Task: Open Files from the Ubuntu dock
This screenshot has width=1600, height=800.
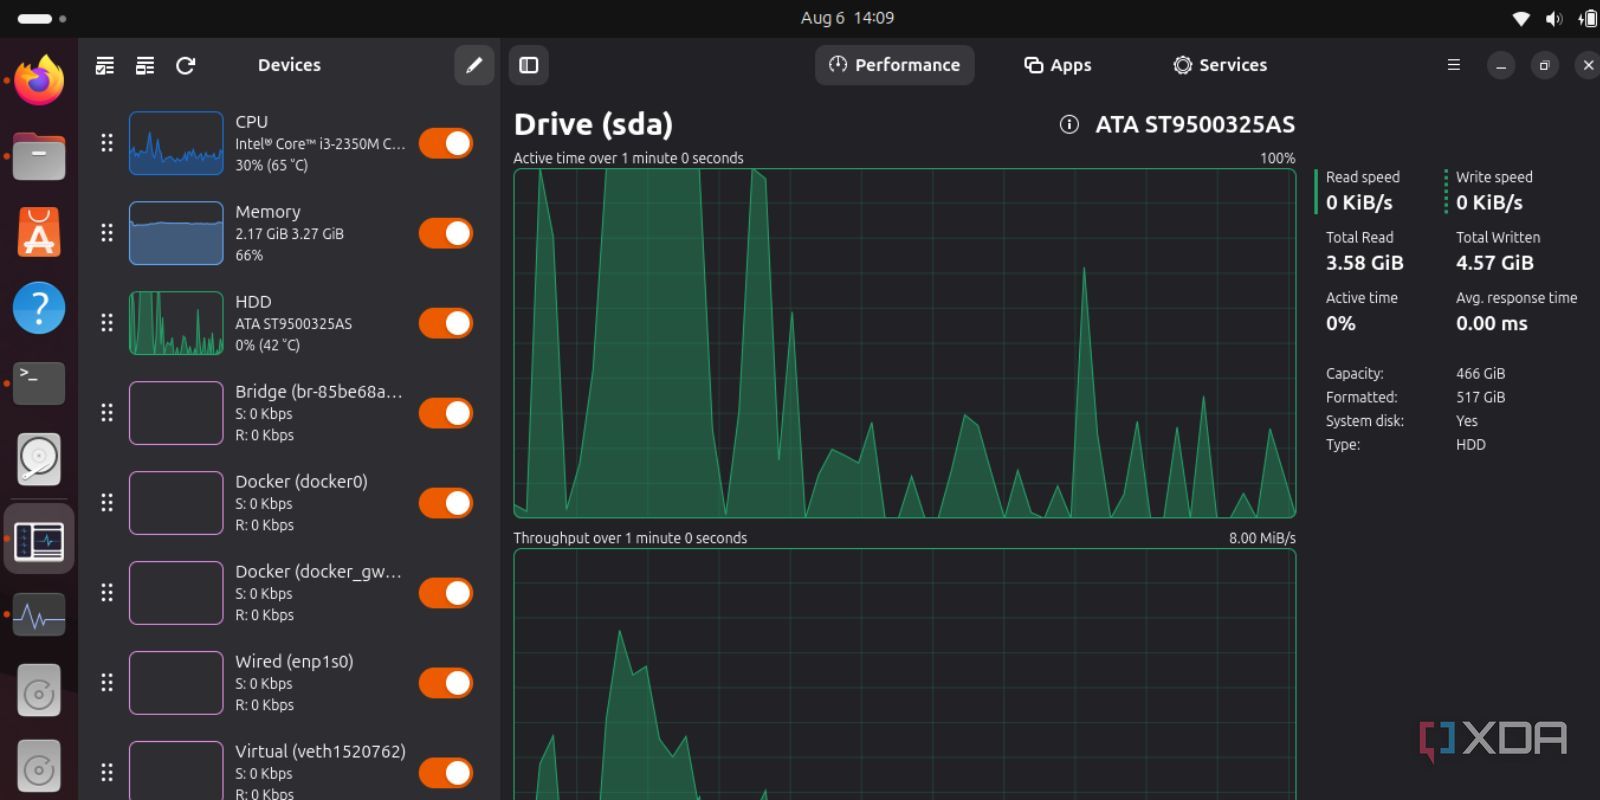Action: click(x=39, y=156)
